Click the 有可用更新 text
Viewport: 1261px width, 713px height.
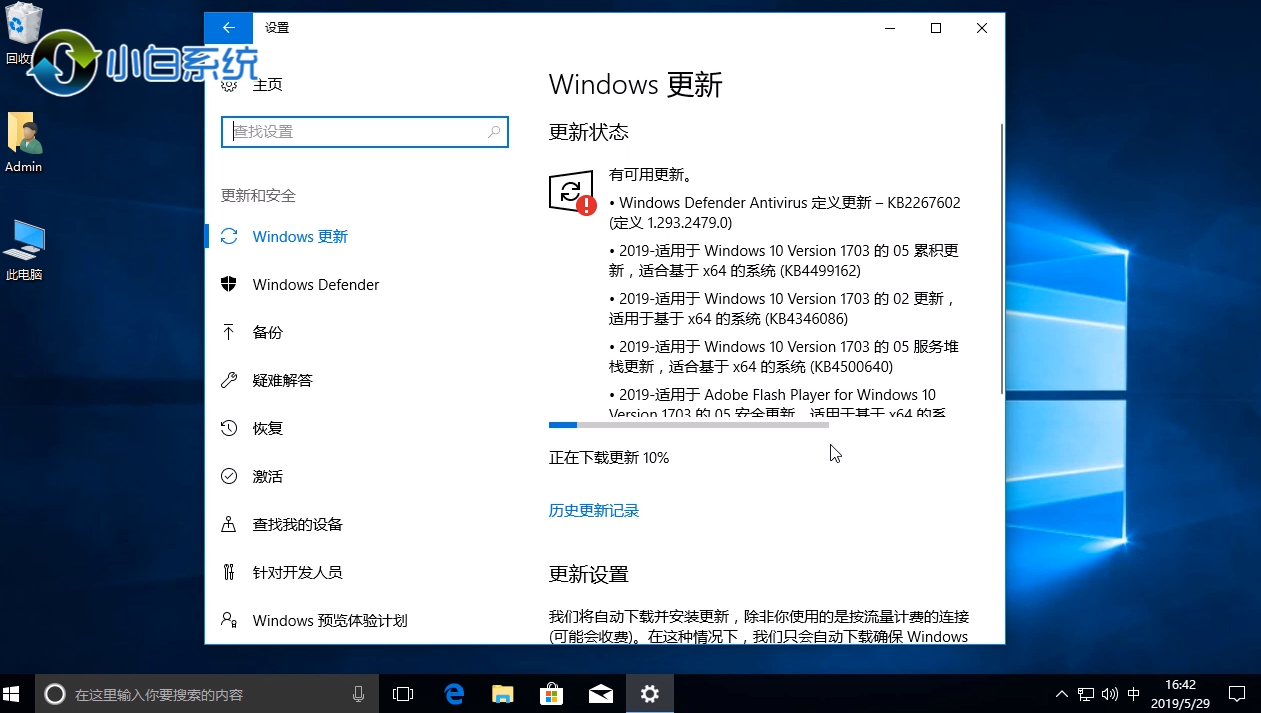651,175
